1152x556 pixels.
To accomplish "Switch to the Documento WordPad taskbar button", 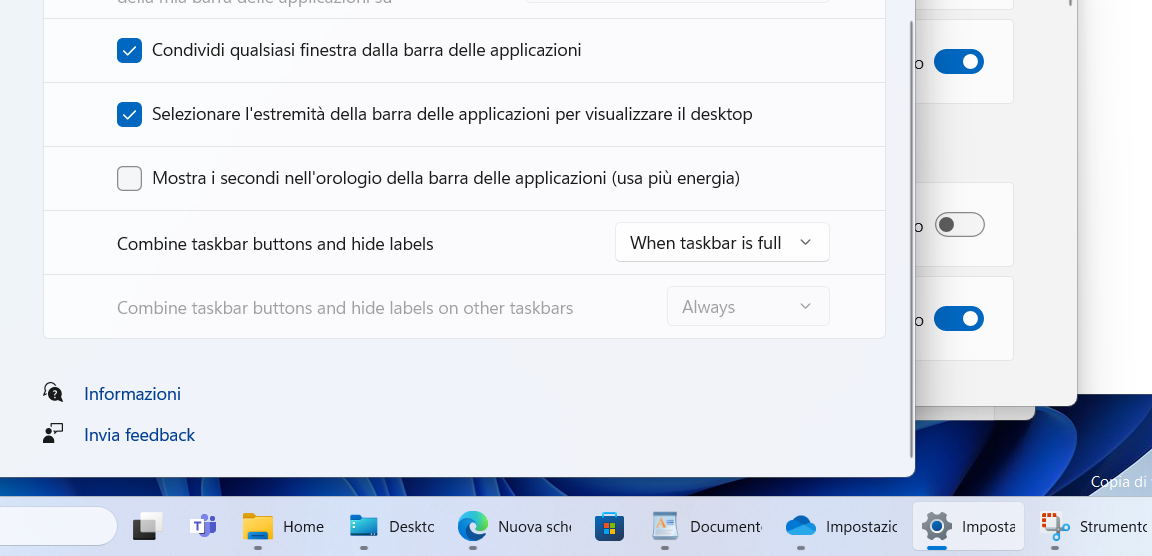I will 706,527.
